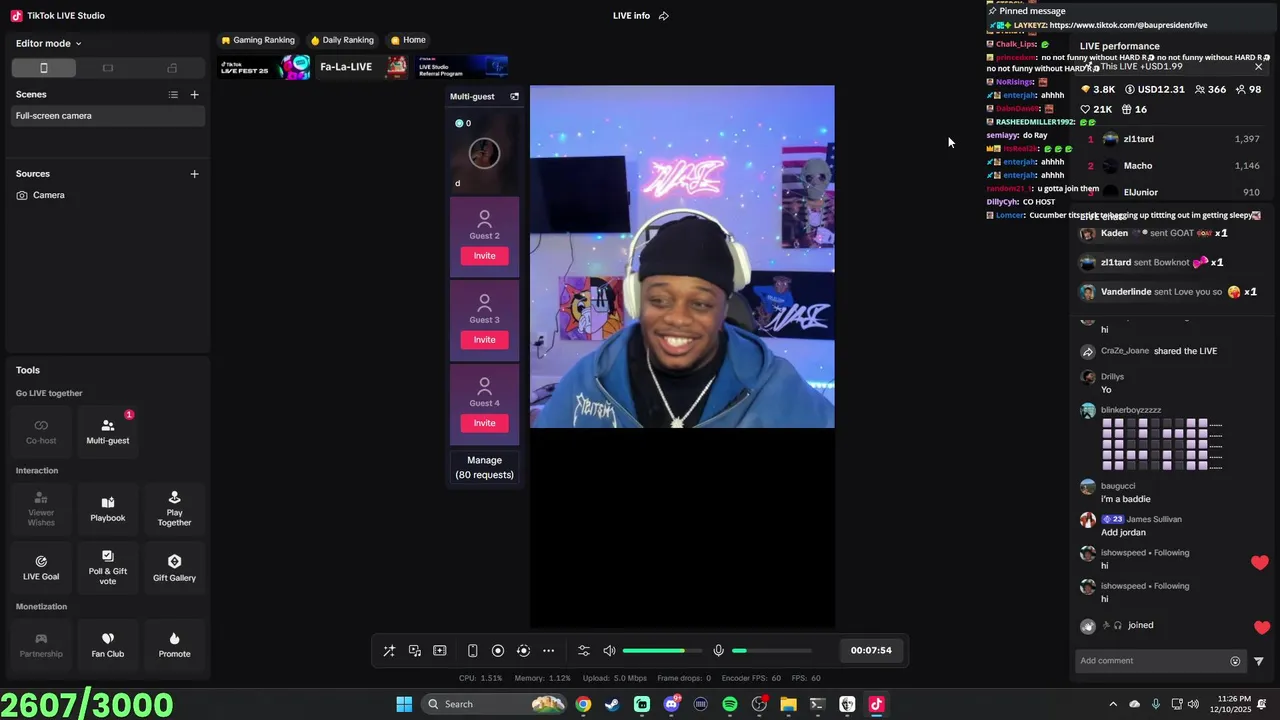Screen dimensions: 1280x720
Task: Invite a viewer to Guest 3 slot
Action: pos(484,340)
